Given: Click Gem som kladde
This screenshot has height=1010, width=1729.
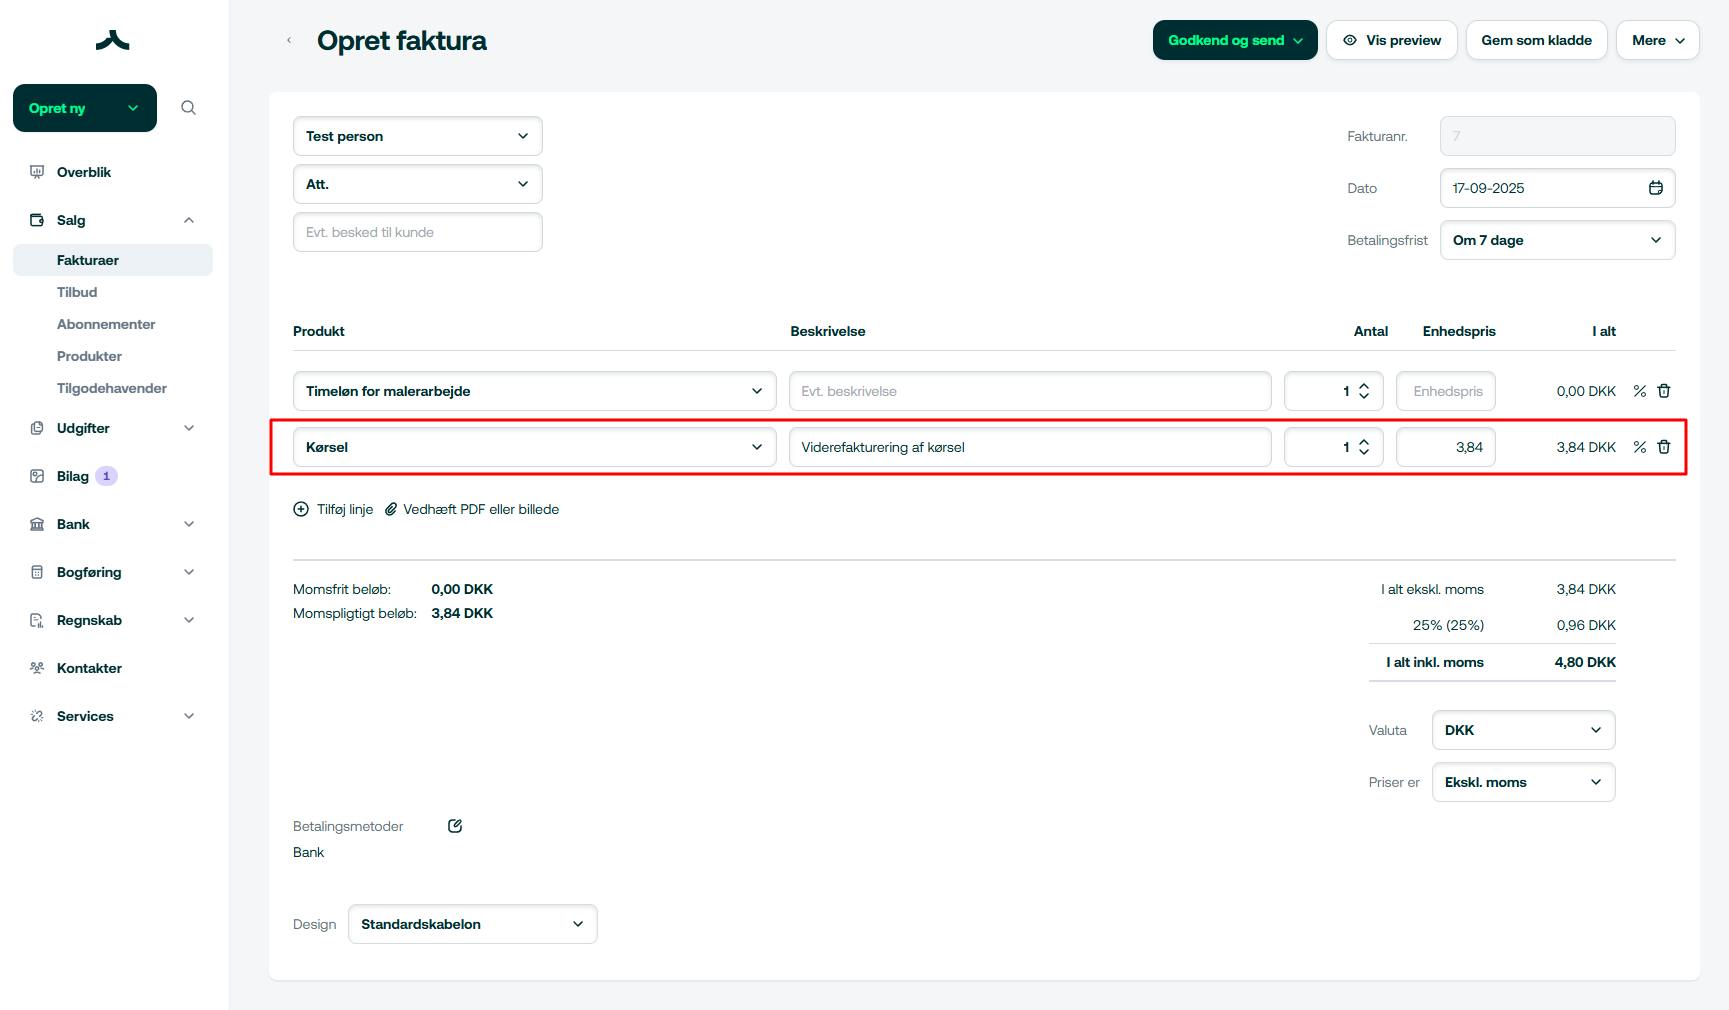Looking at the screenshot, I should [x=1536, y=40].
